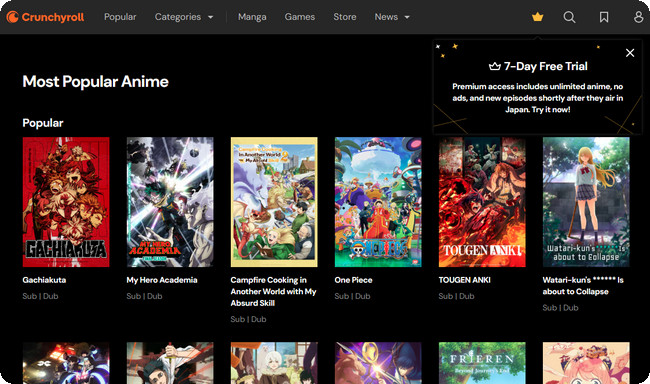This screenshot has height=384, width=650.
Task: Click Campfire Cooking in Another World title
Action: (274, 292)
